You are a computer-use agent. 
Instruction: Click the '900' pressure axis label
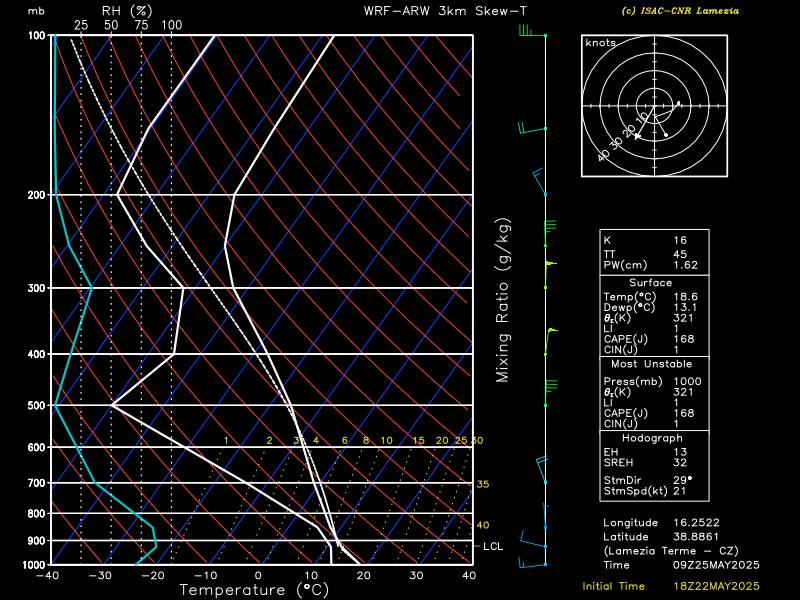tap(37, 541)
